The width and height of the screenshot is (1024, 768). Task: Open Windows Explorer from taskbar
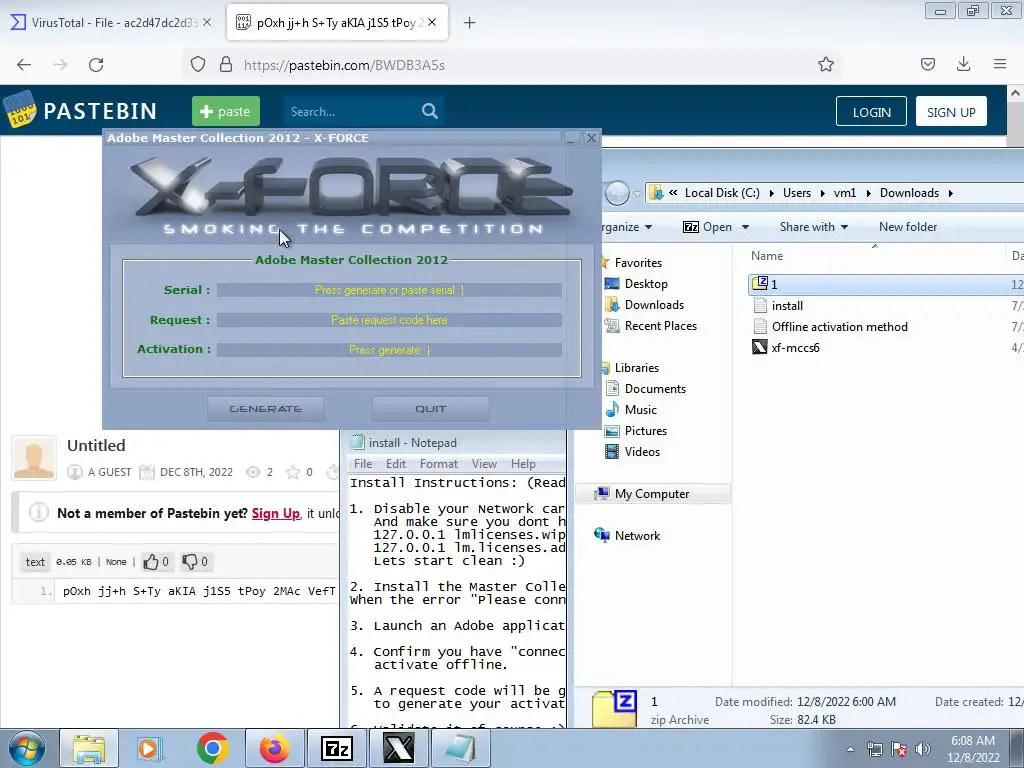point(89,748)
